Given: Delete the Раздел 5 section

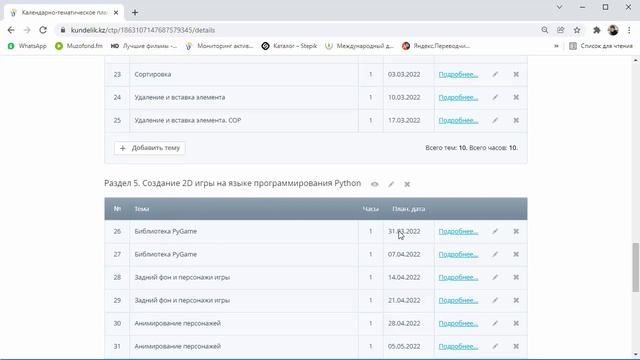Looking at the screenshot, I should 407,184.
